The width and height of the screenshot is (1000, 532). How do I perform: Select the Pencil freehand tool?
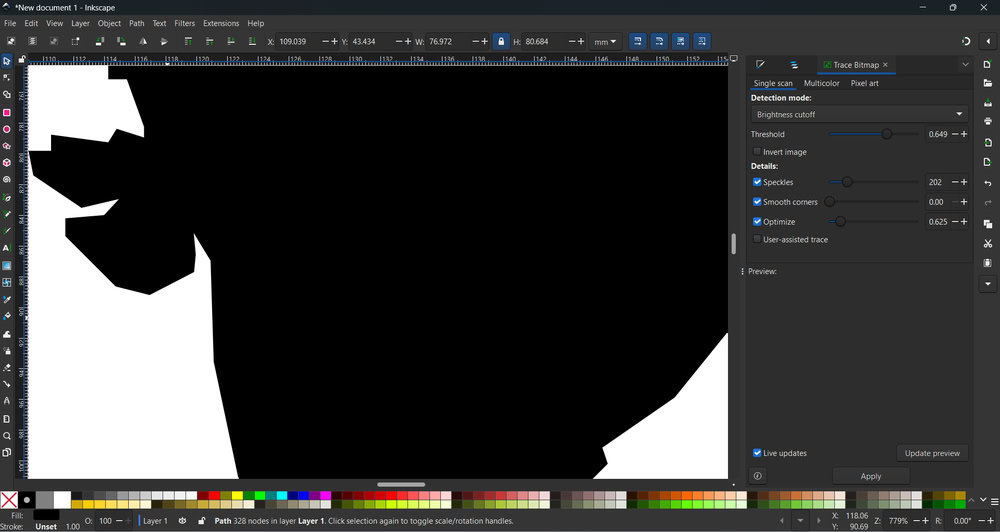6,214
